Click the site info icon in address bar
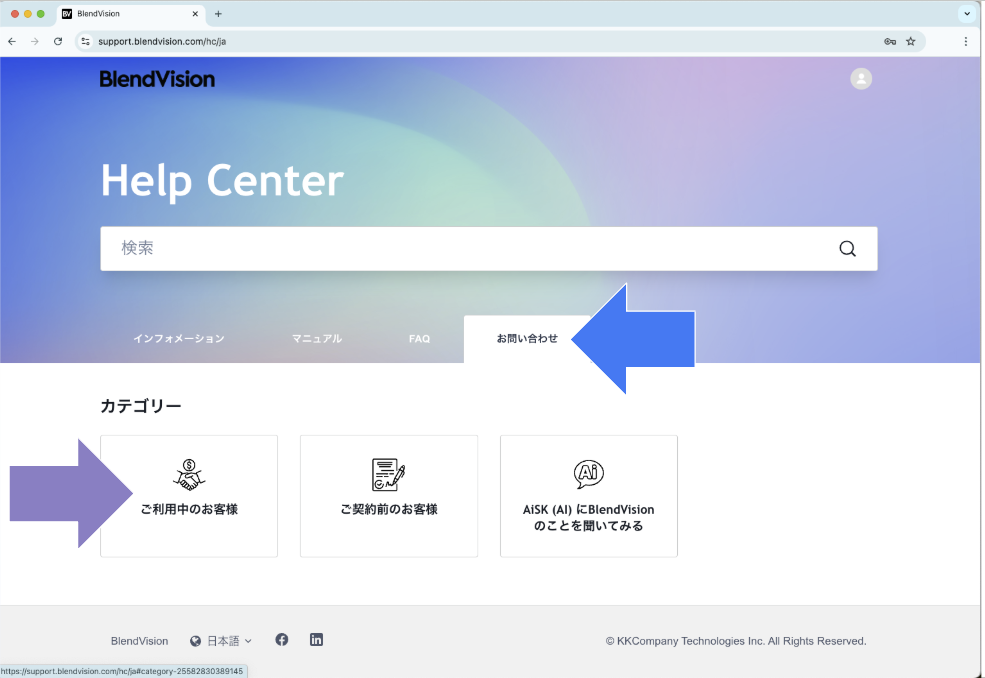The image size is (985, 678). [x=85, y=41]
